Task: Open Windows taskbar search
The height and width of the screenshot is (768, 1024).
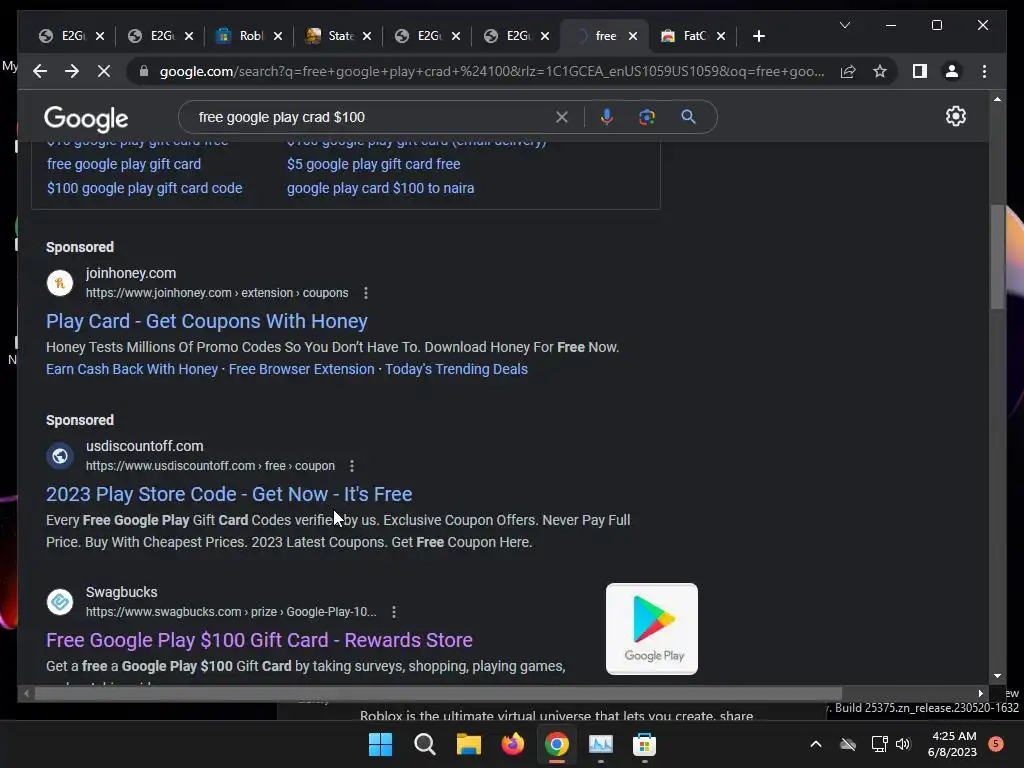Action: (x=424, y=744)
